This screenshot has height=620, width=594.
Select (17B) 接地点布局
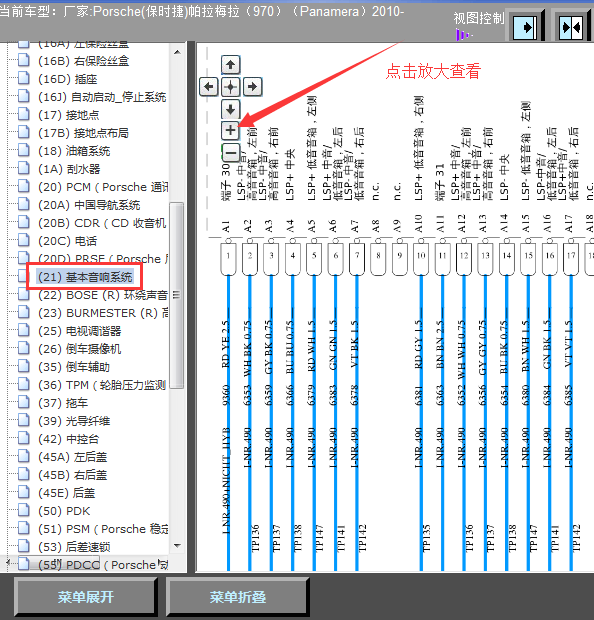(x=83, y=133)
